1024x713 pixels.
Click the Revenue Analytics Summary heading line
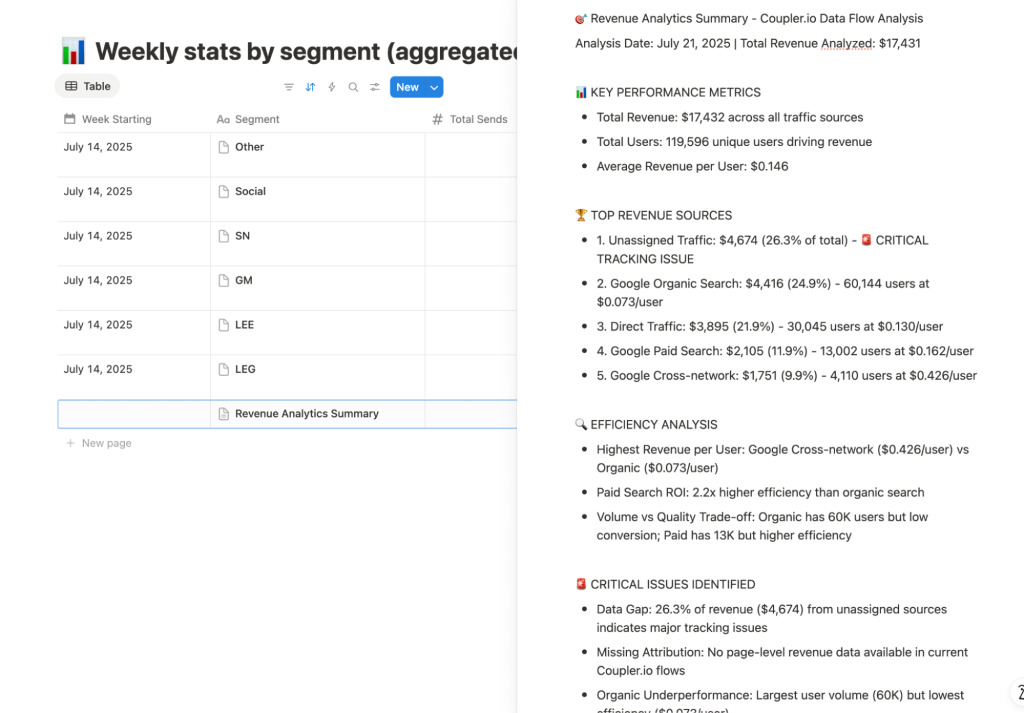tap(749, 18)
